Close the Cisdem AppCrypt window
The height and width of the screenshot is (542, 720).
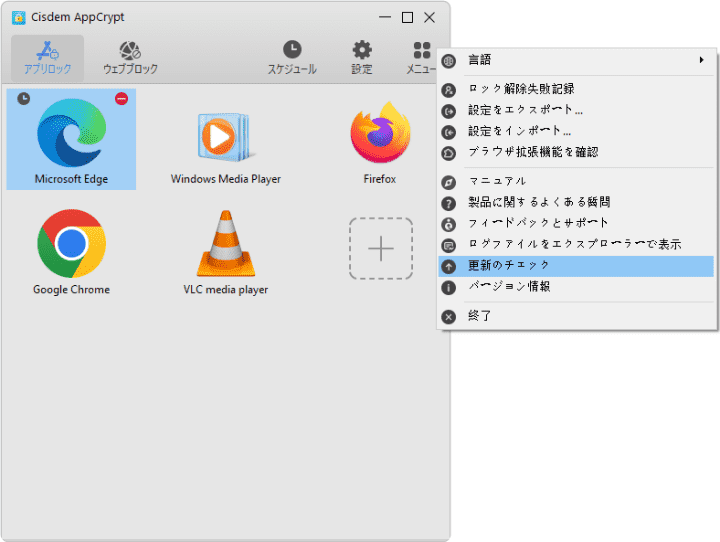coord(429,17)
